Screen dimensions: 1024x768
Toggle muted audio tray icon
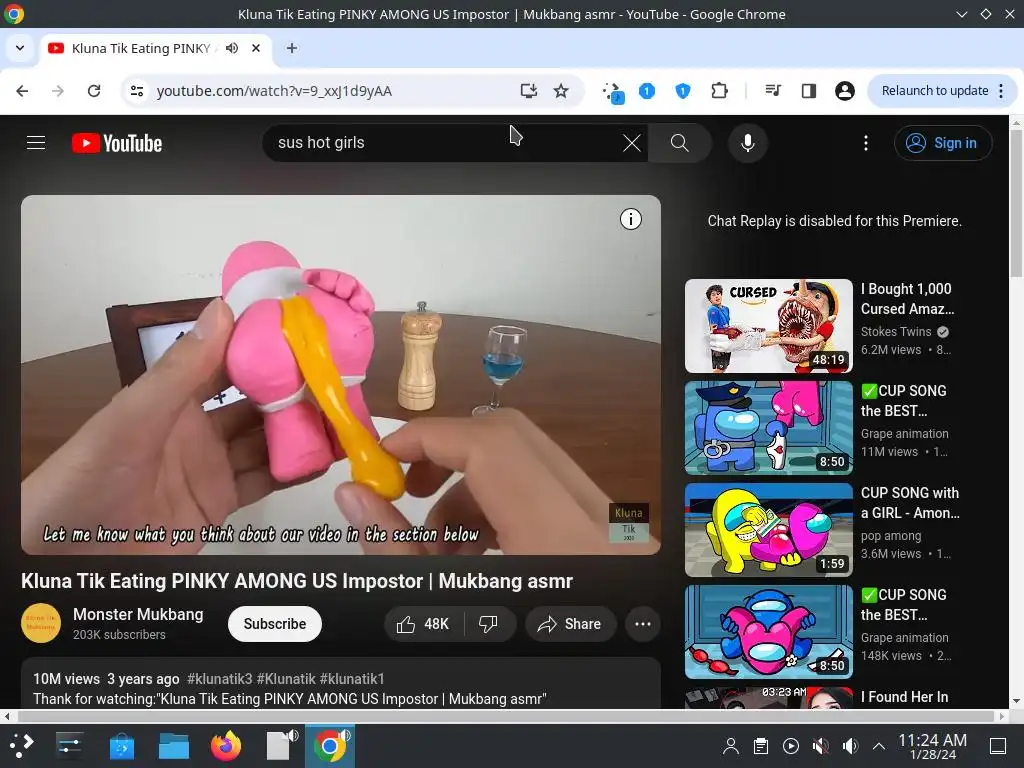click(x=820, y=746)
